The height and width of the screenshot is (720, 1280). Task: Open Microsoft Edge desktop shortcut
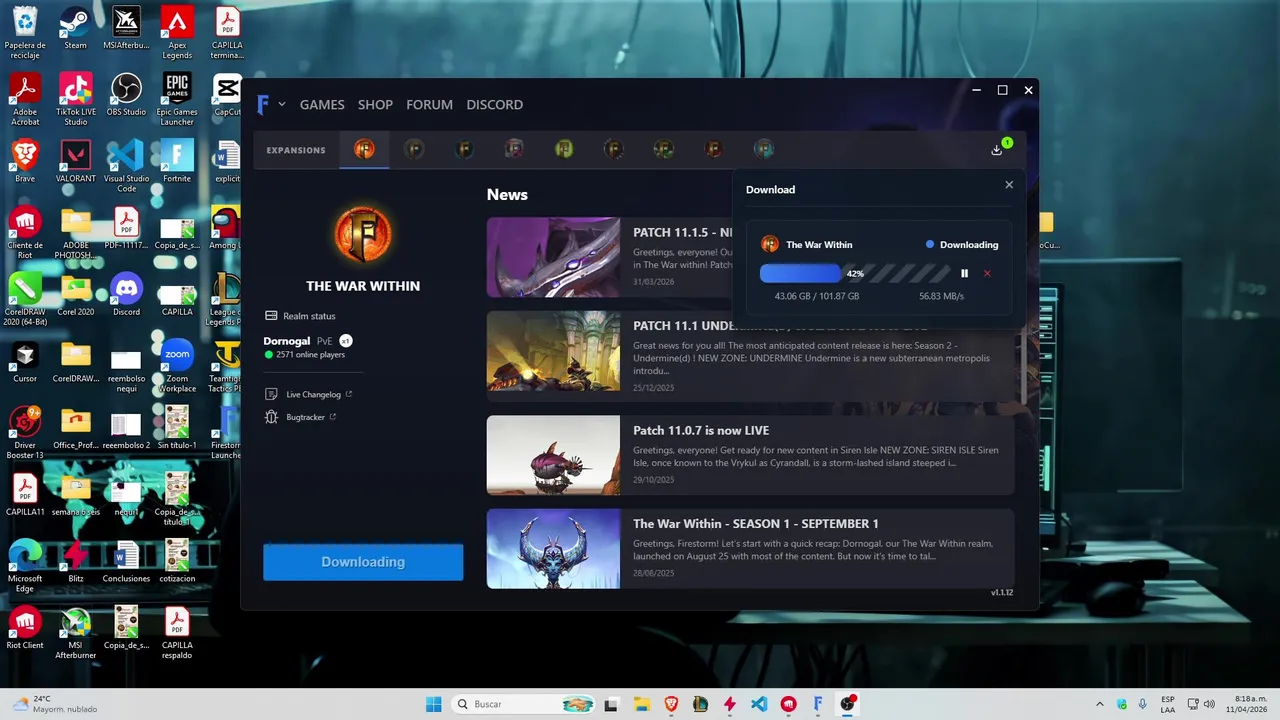click(25, 565)
